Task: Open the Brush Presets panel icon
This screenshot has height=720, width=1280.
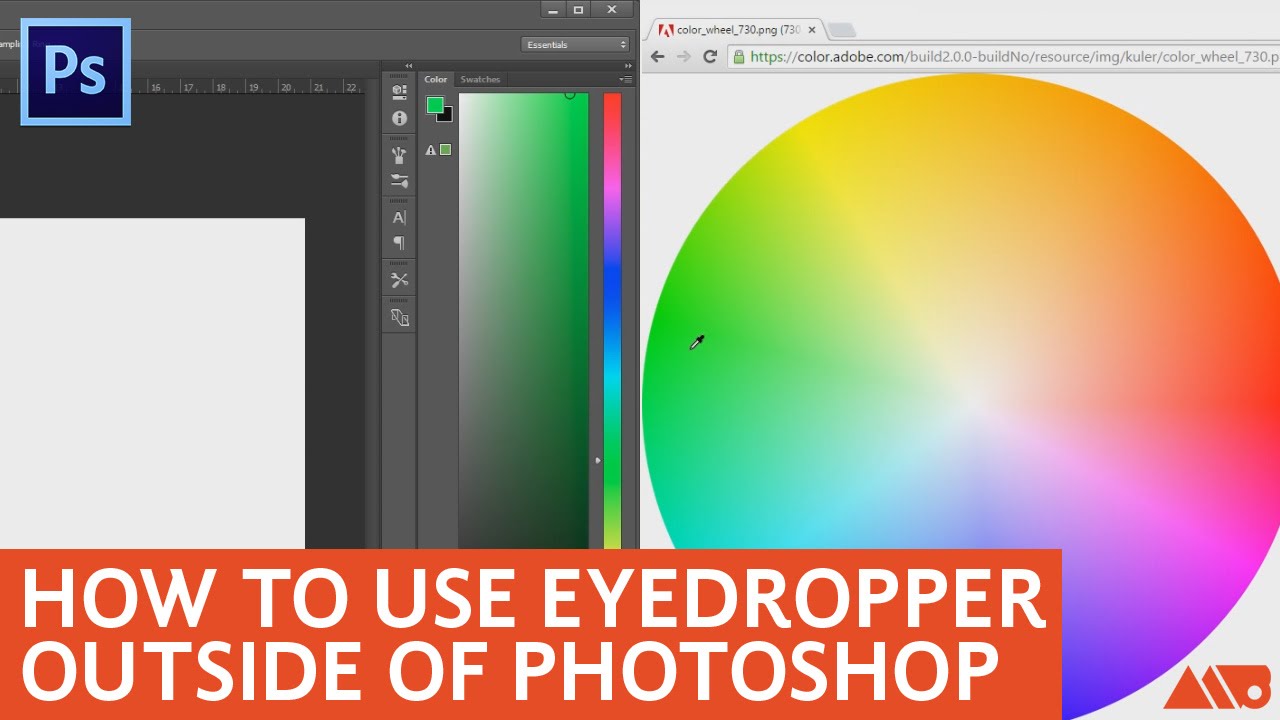Action: click(399, 155)
